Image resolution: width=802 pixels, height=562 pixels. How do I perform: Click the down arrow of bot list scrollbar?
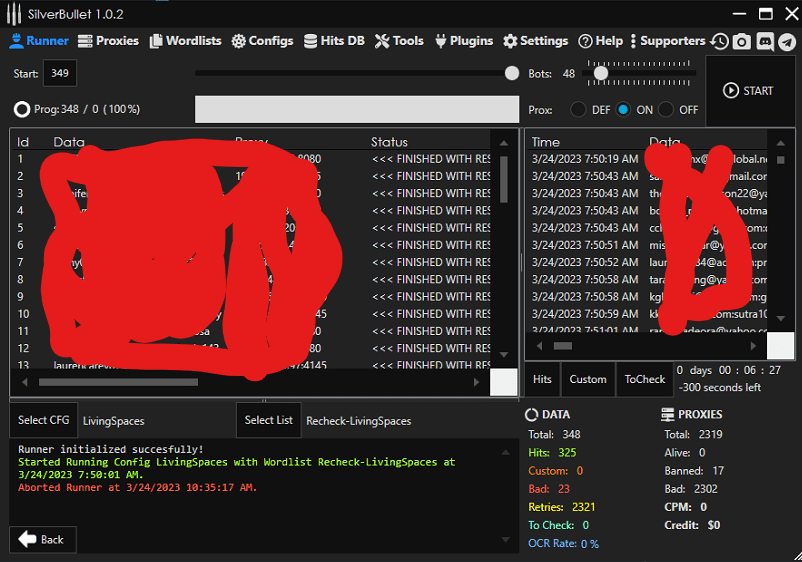(x=503, y=355)
